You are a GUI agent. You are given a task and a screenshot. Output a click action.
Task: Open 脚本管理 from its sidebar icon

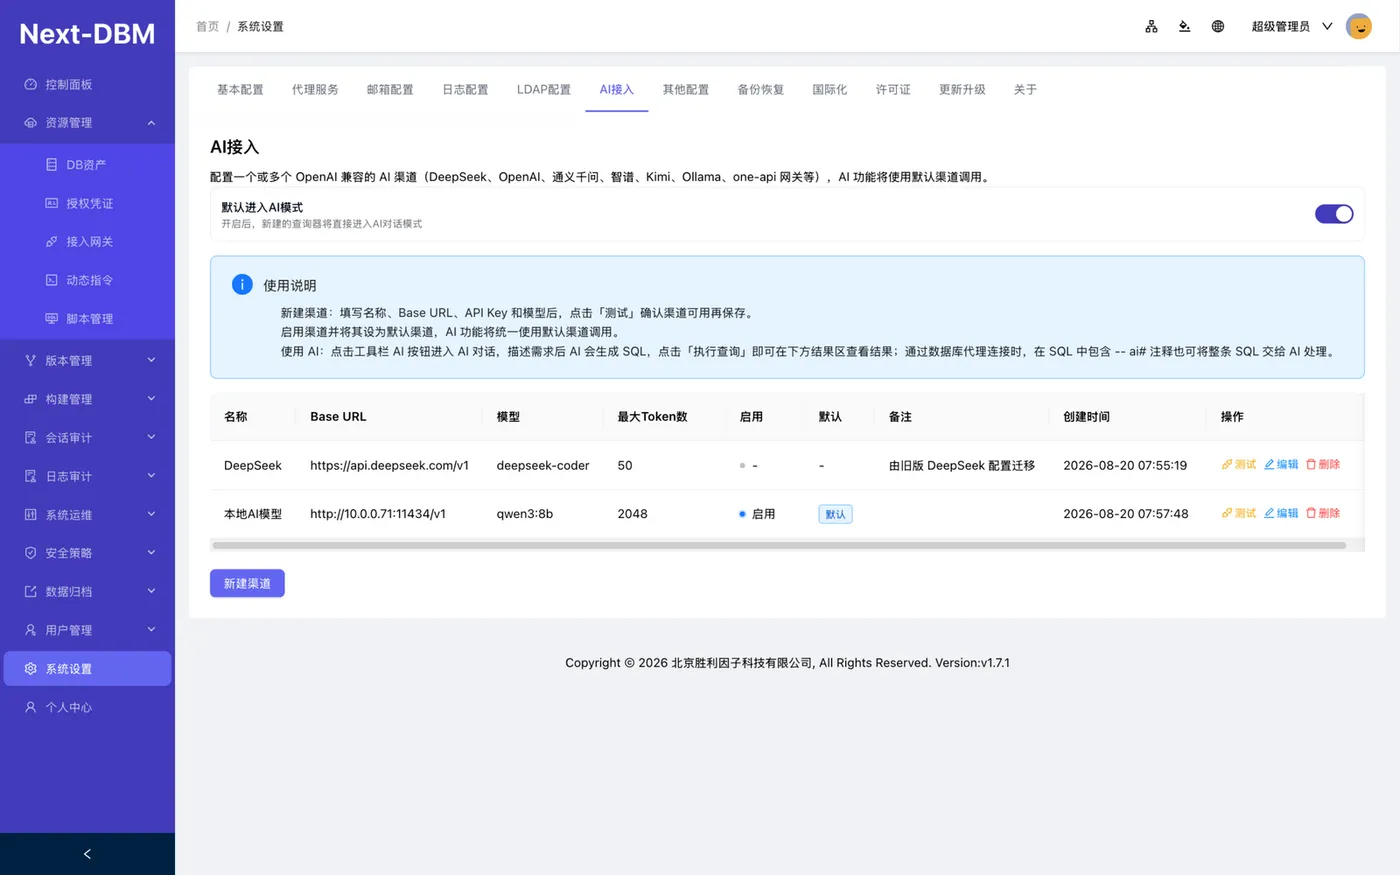52,319
